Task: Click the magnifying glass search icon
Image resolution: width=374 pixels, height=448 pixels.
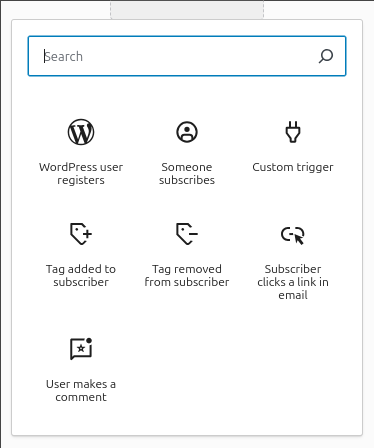Action: [x=326, y=56]
